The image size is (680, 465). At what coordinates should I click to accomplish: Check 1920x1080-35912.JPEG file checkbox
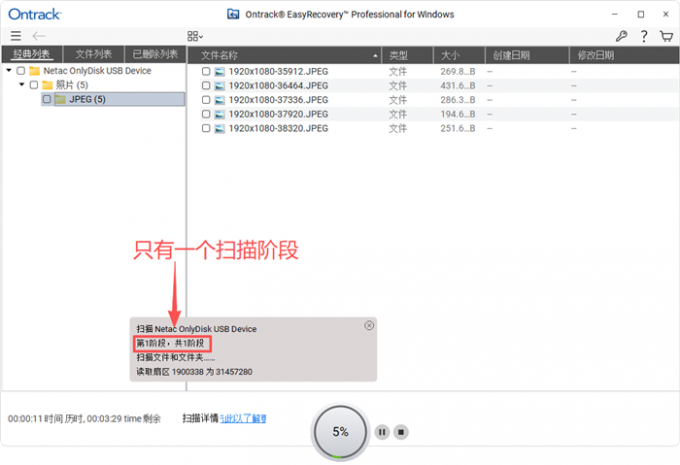[x=206, y=71]
